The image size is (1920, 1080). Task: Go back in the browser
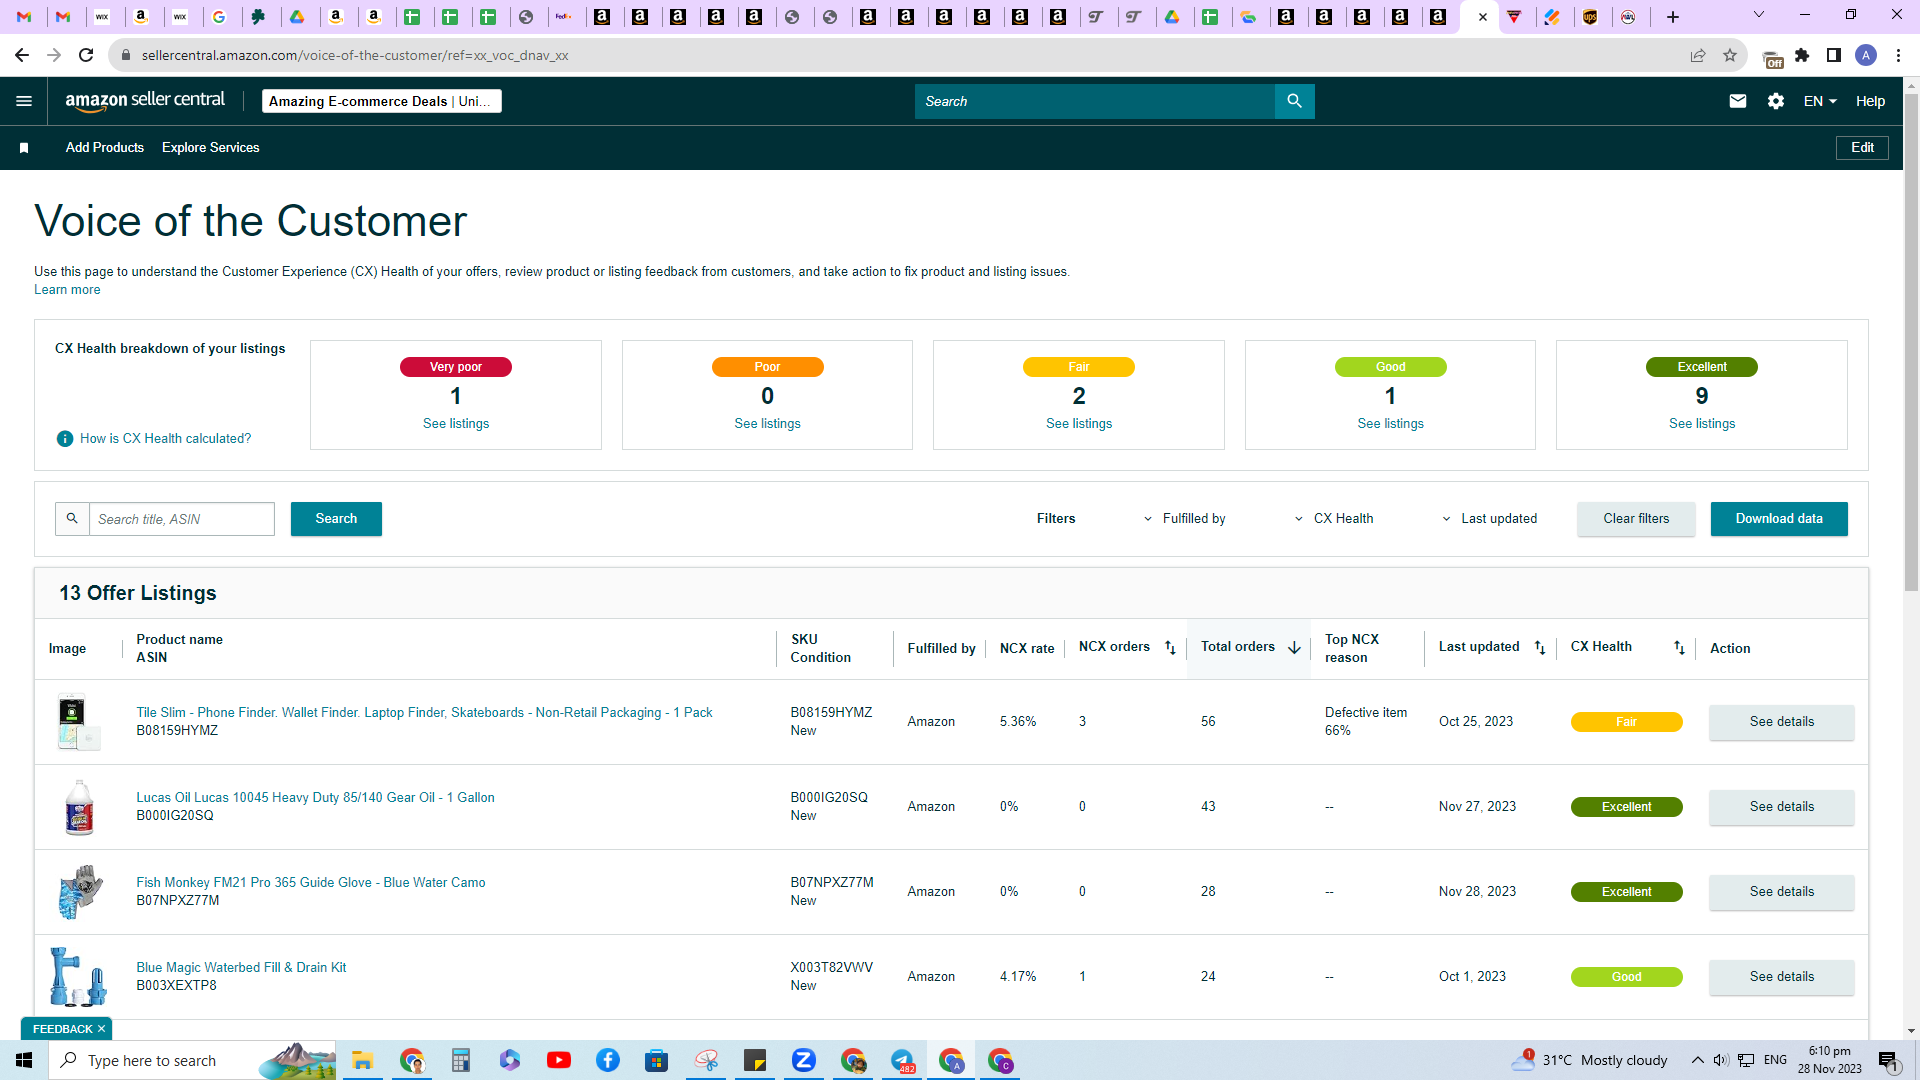tap(22, 55)
